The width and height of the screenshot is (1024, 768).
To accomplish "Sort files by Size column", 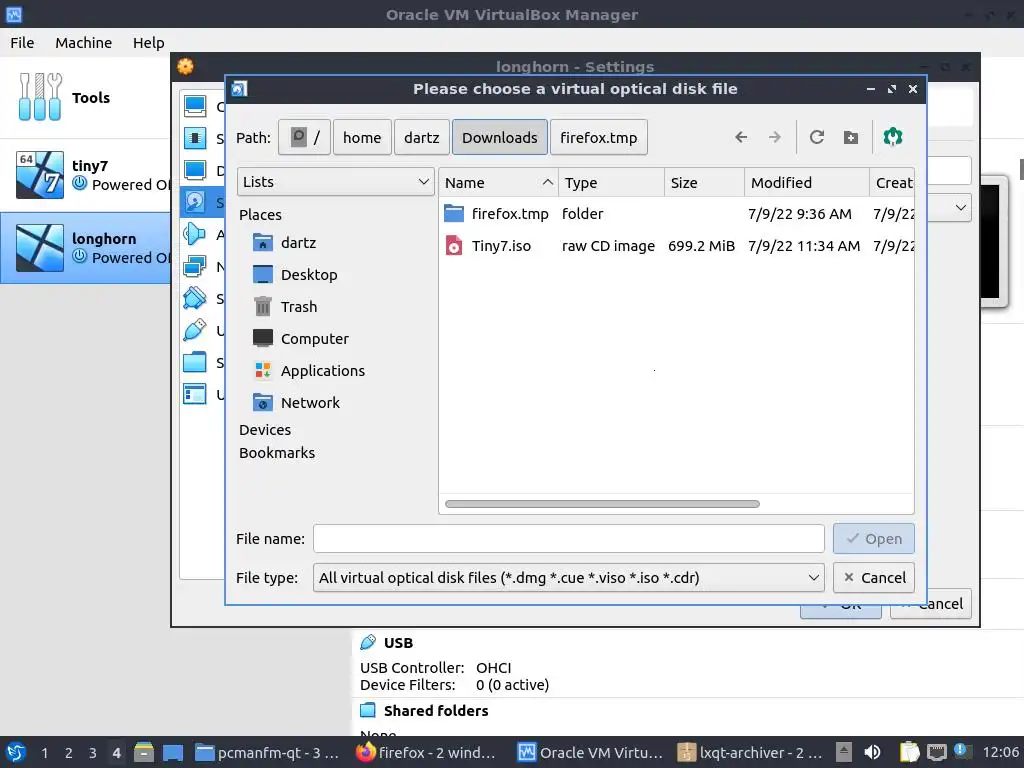I will pos(704,182).
